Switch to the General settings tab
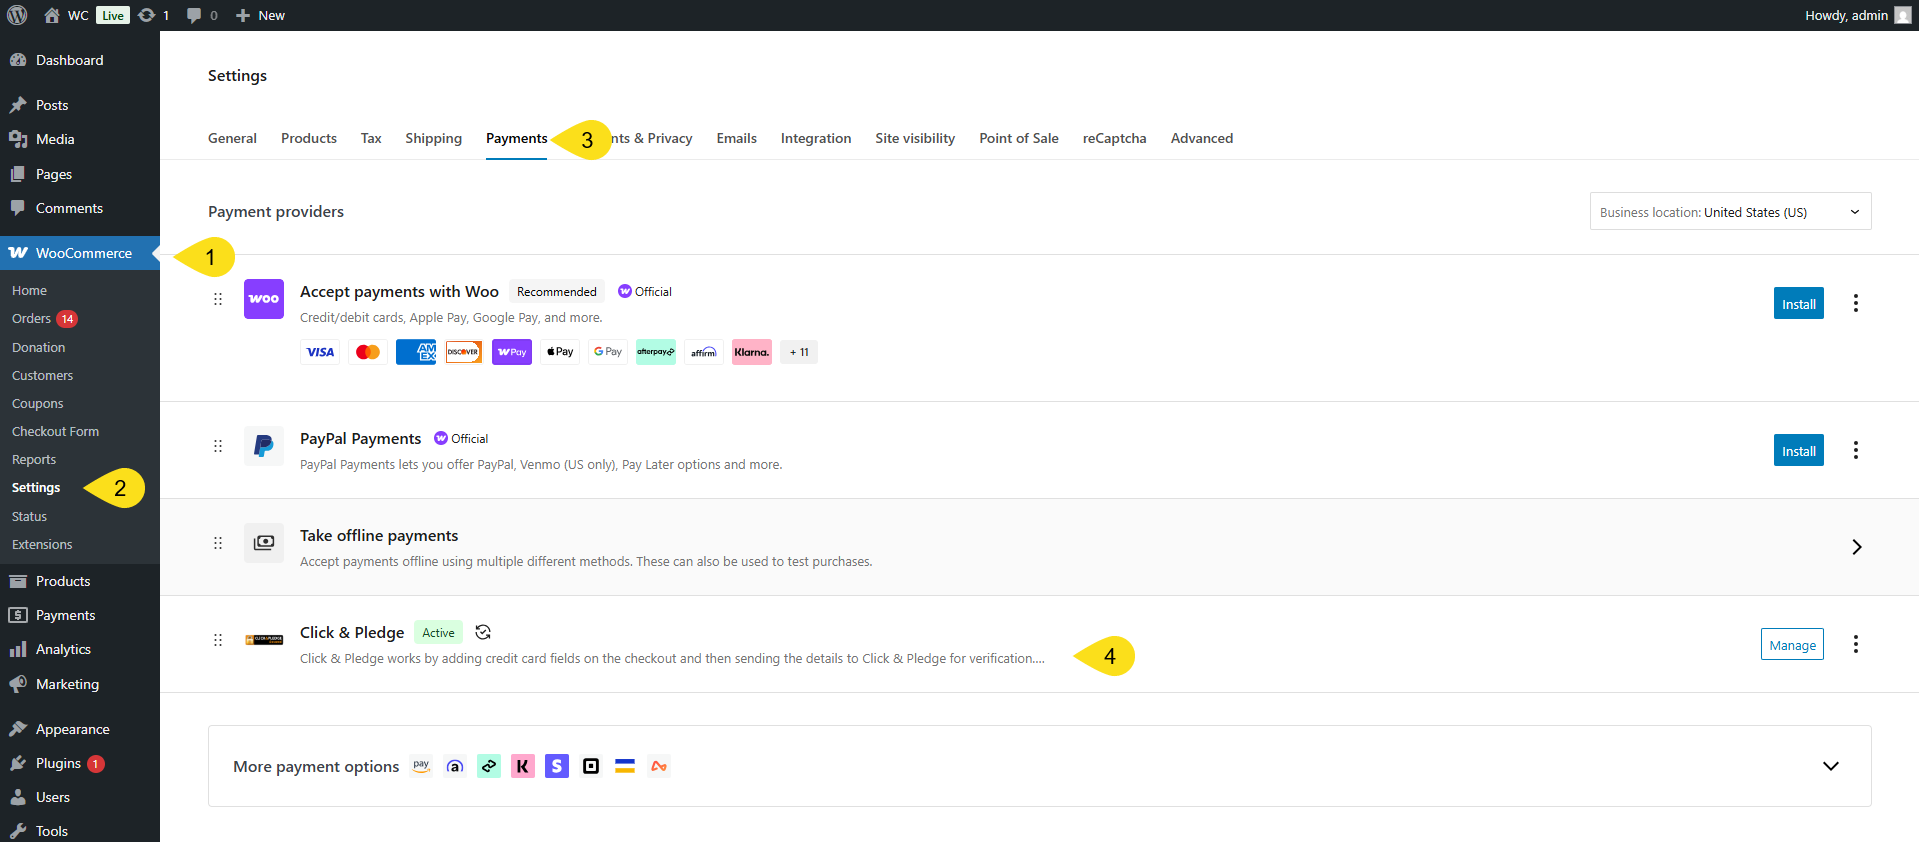The image size is (1919, 842). coord(232,138)
